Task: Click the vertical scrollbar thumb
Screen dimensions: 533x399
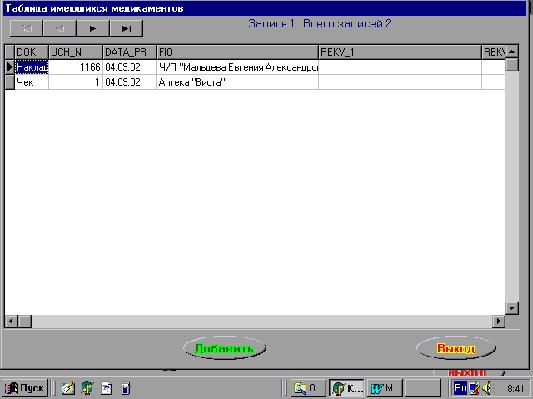Action: pos(512,65)
